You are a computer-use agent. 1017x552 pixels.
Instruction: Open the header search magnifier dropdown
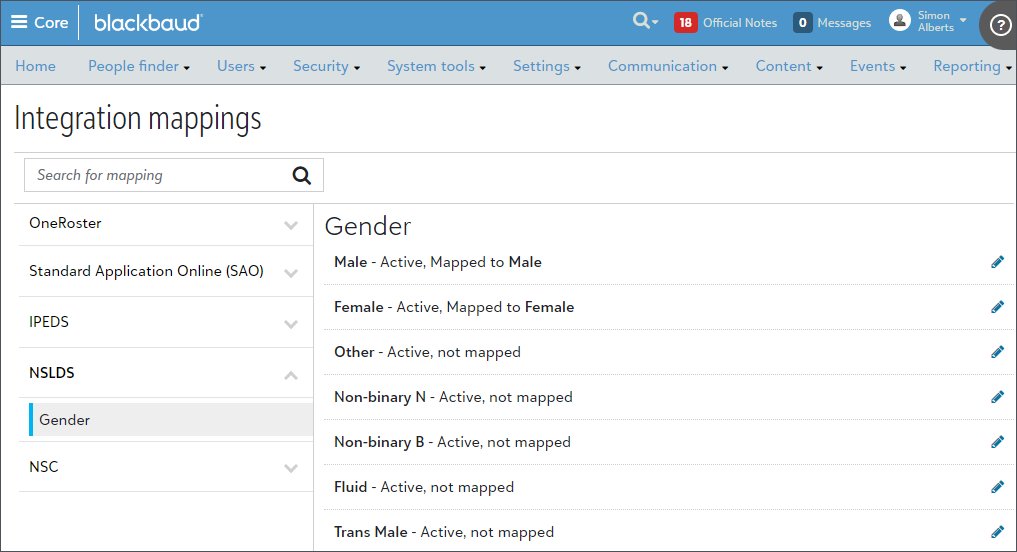point(645,21)
